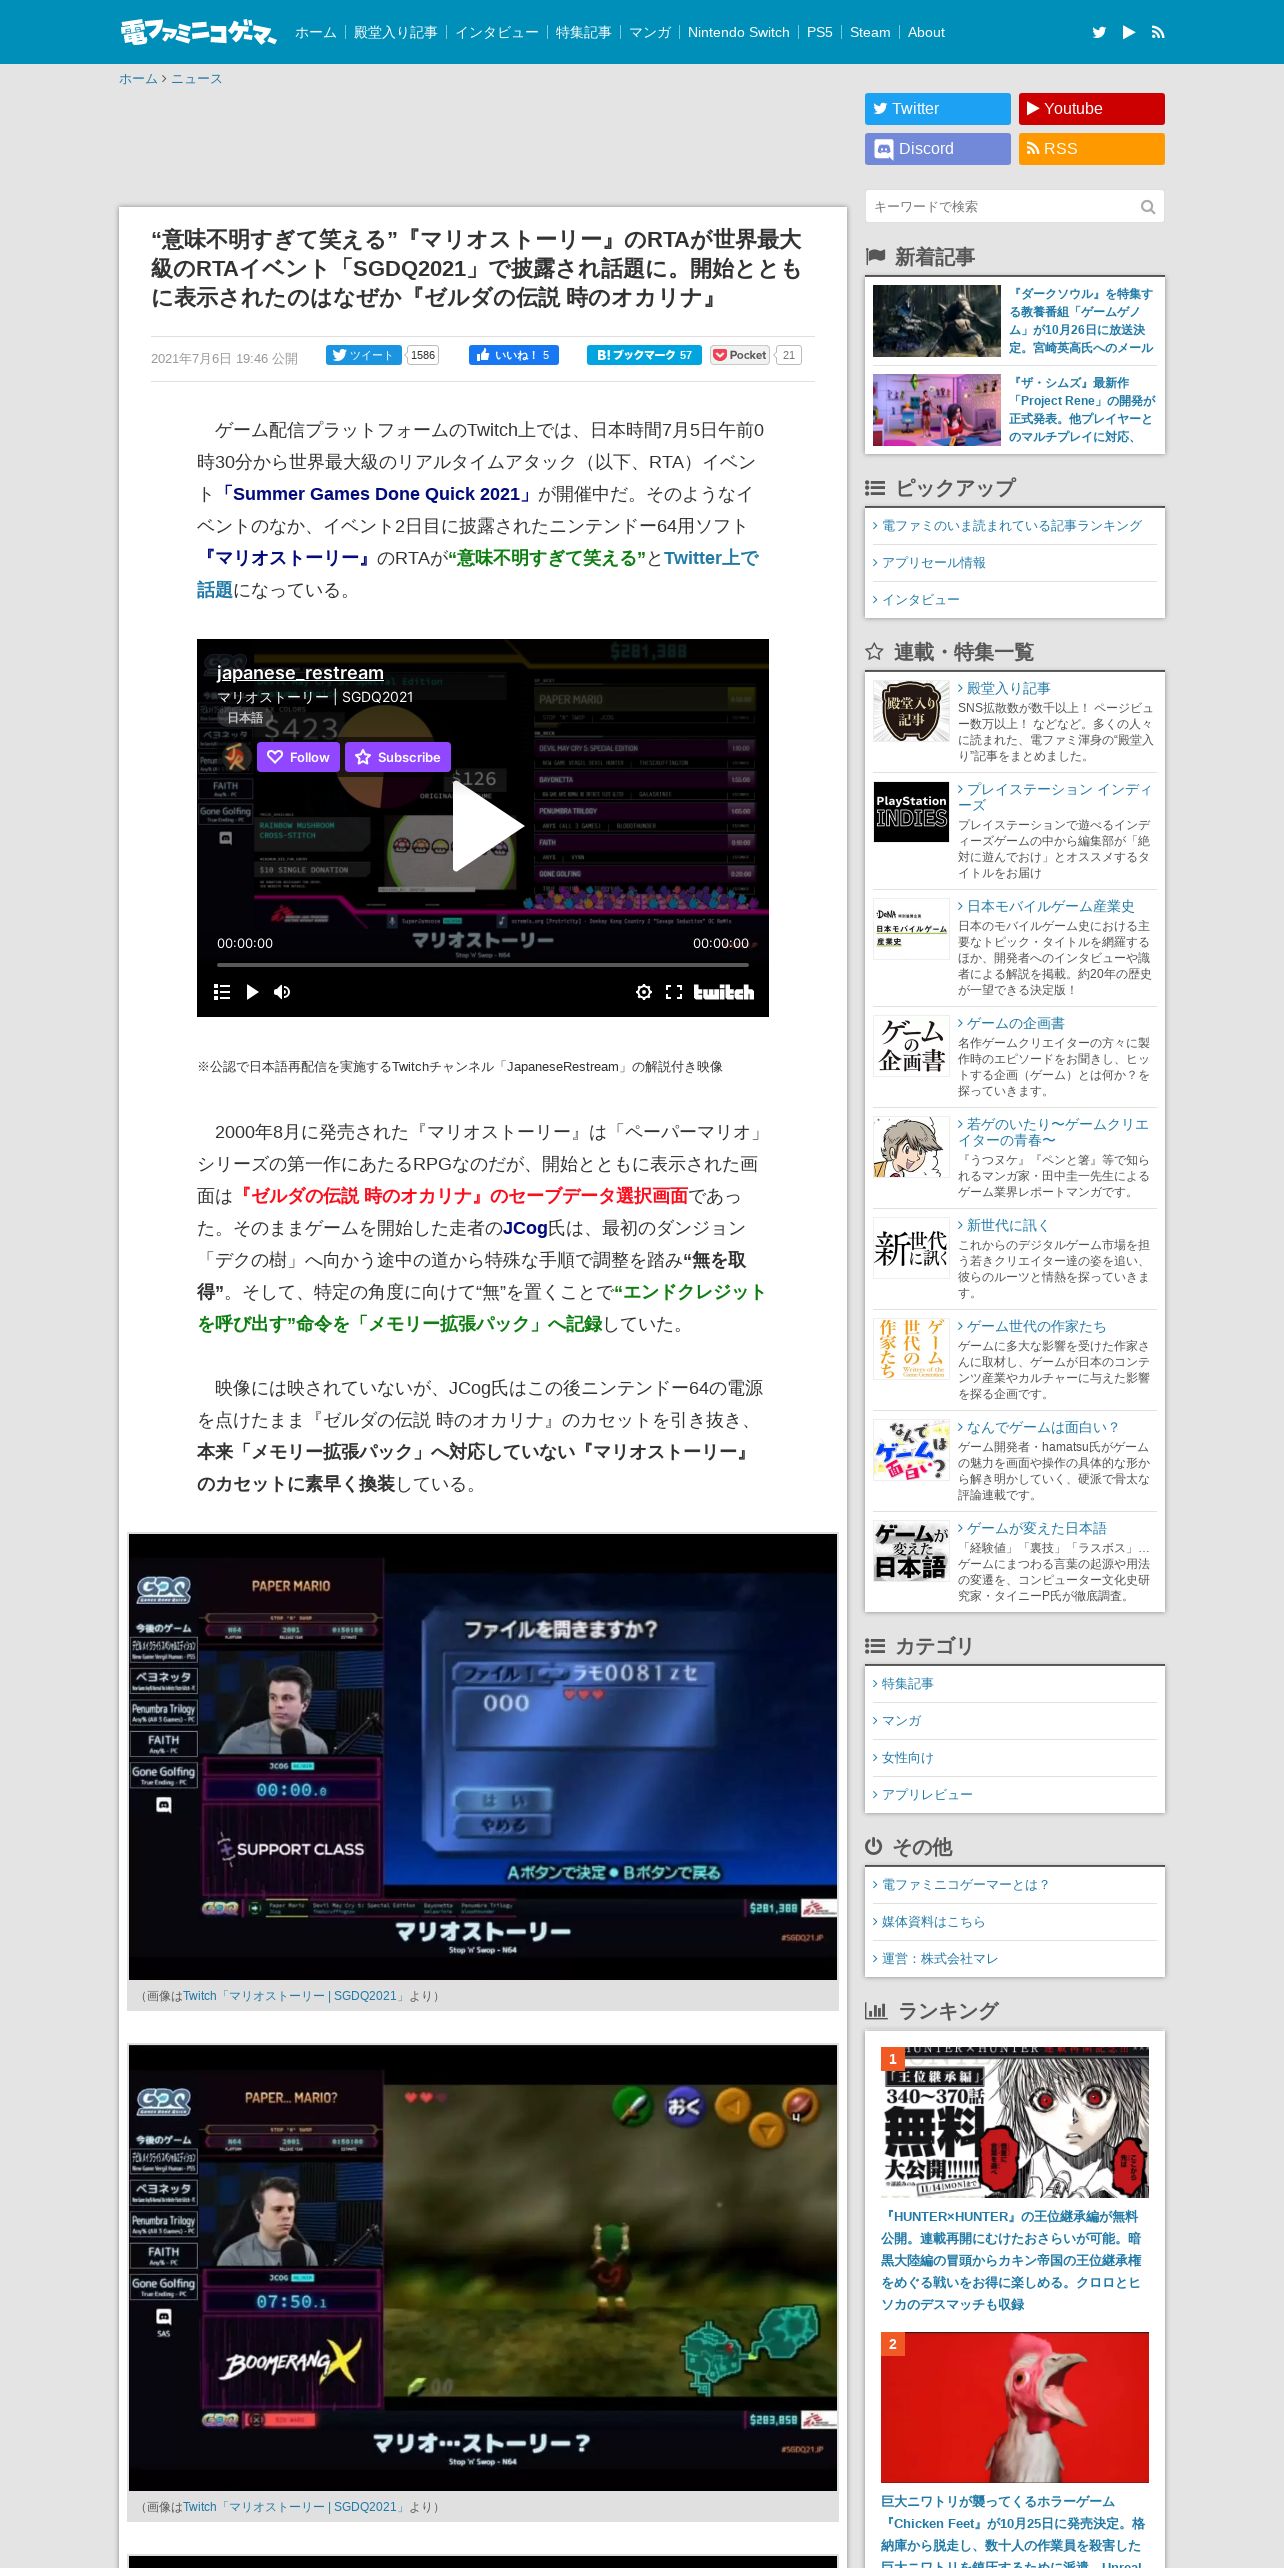1284x2568 pixels.
Task: Click the RSS icon in top header
Action: [x=1158, y=32]
